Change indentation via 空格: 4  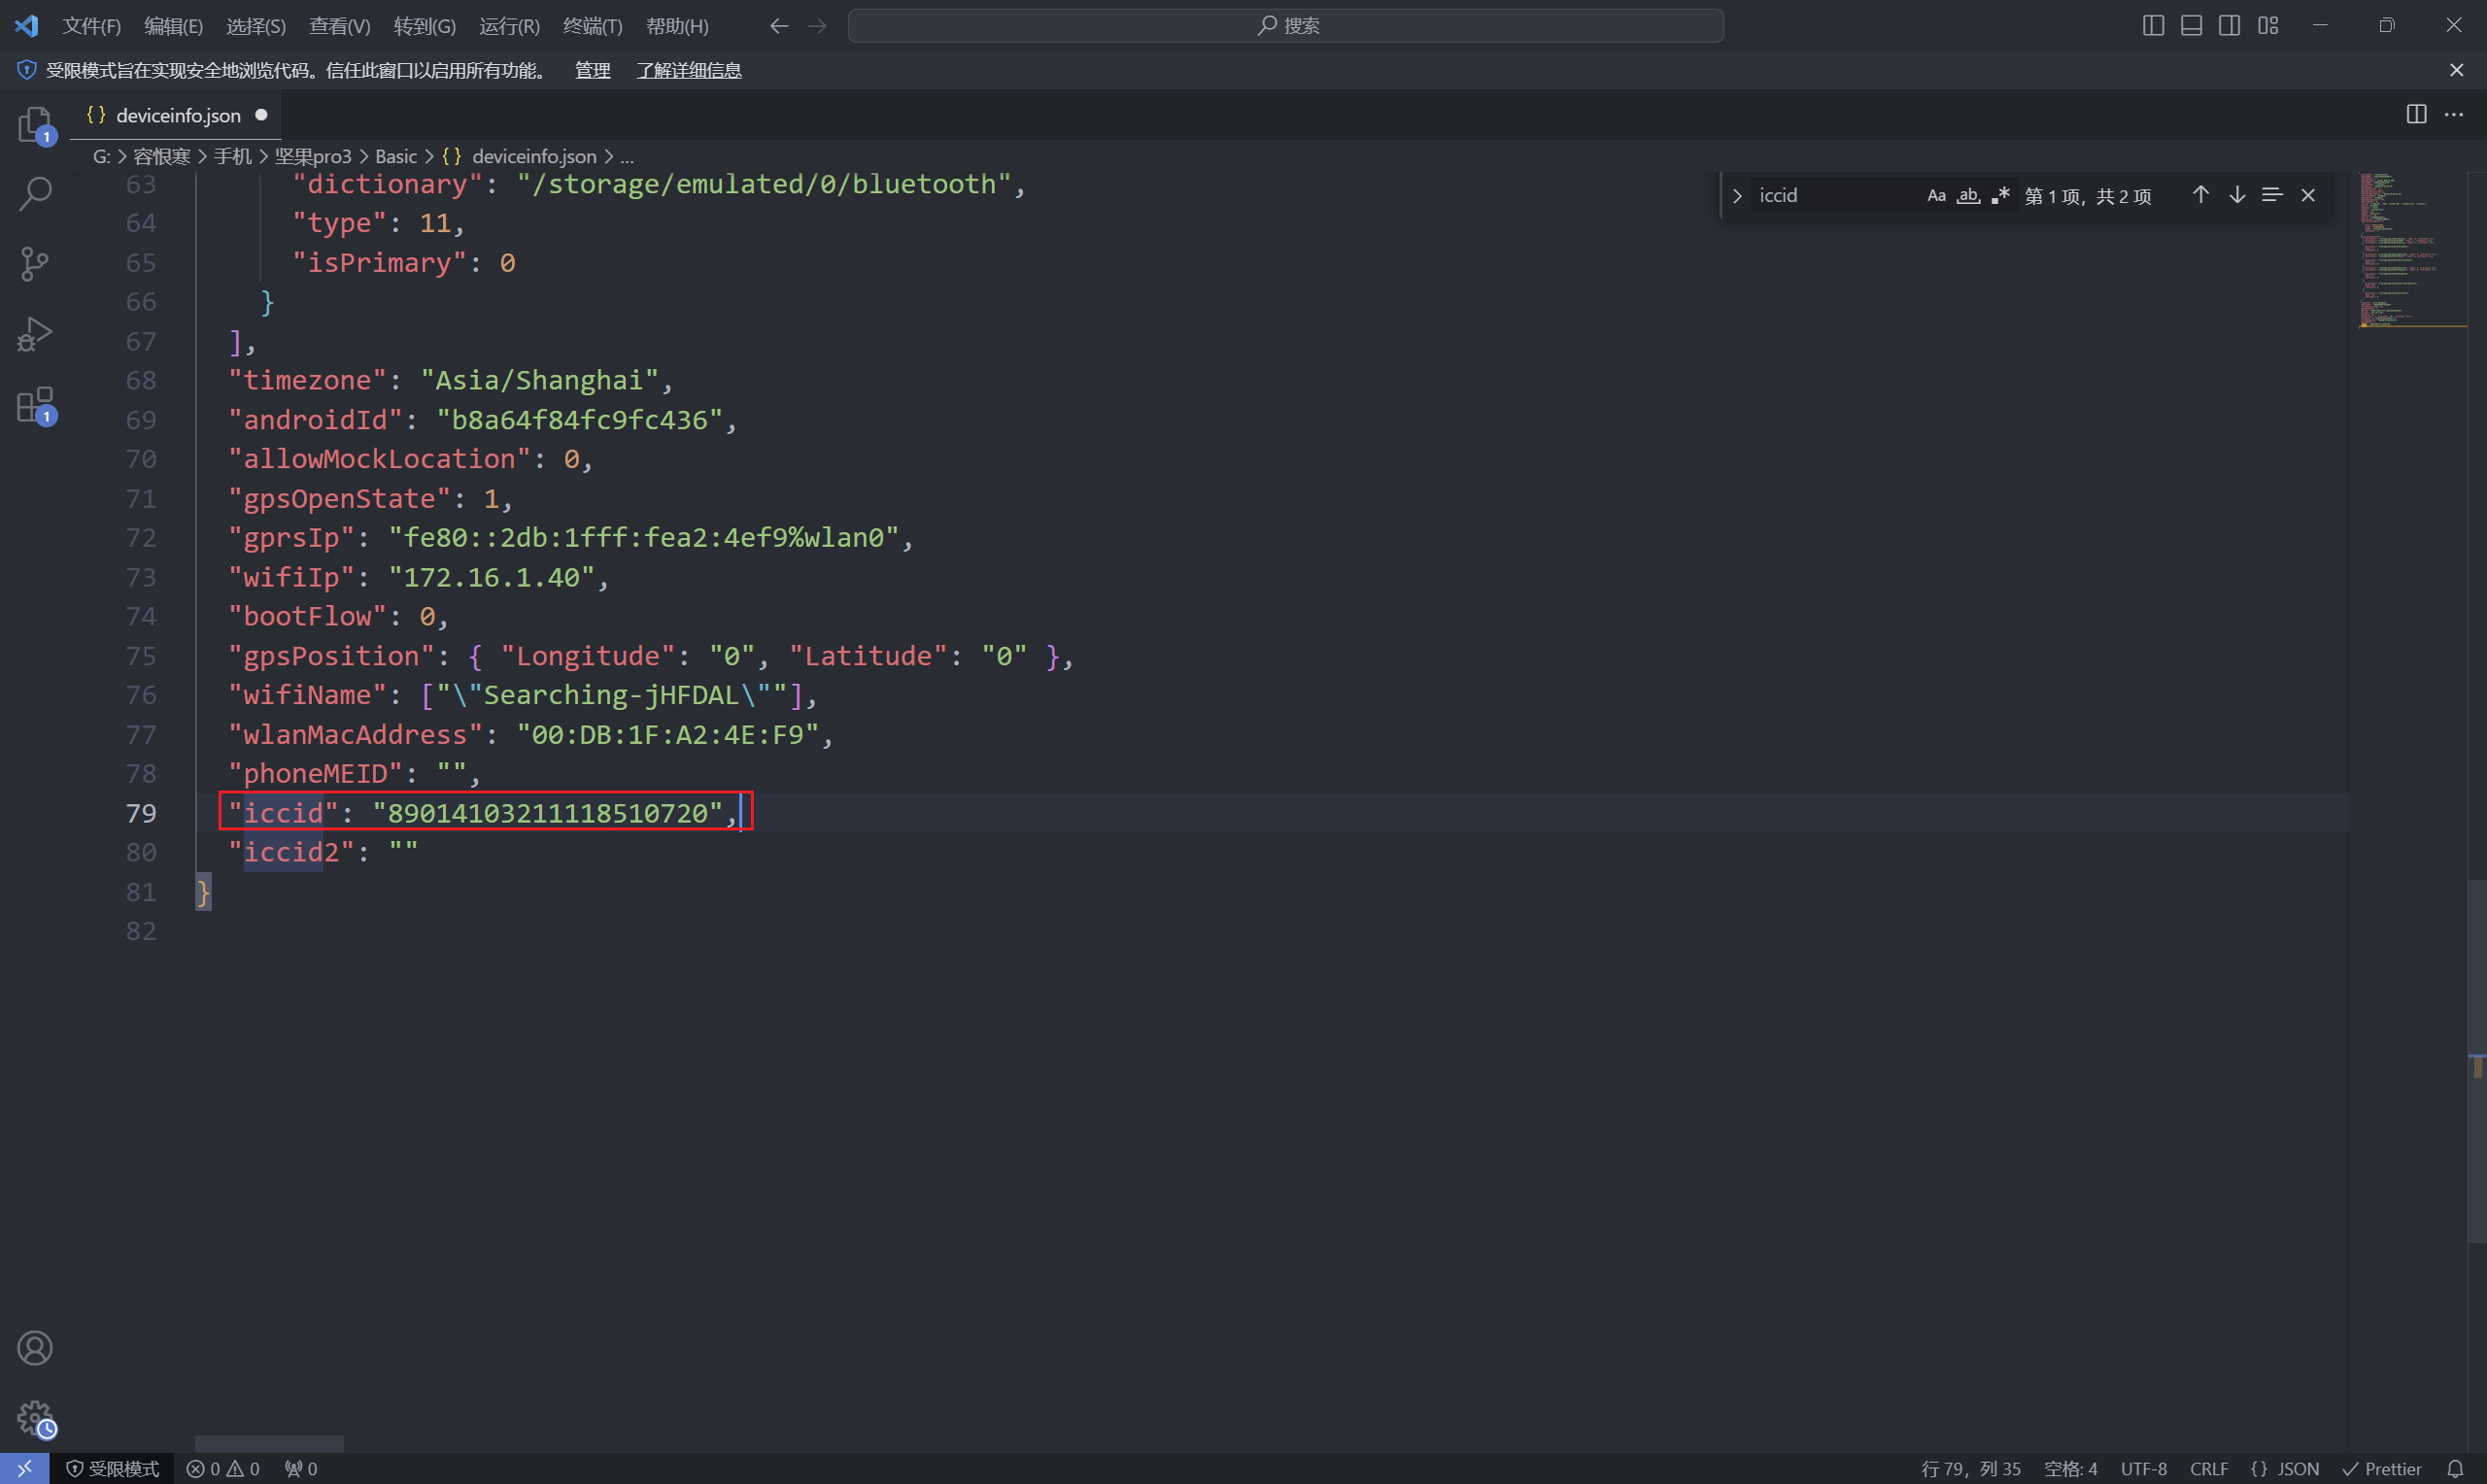(x=2070, y=1468)
